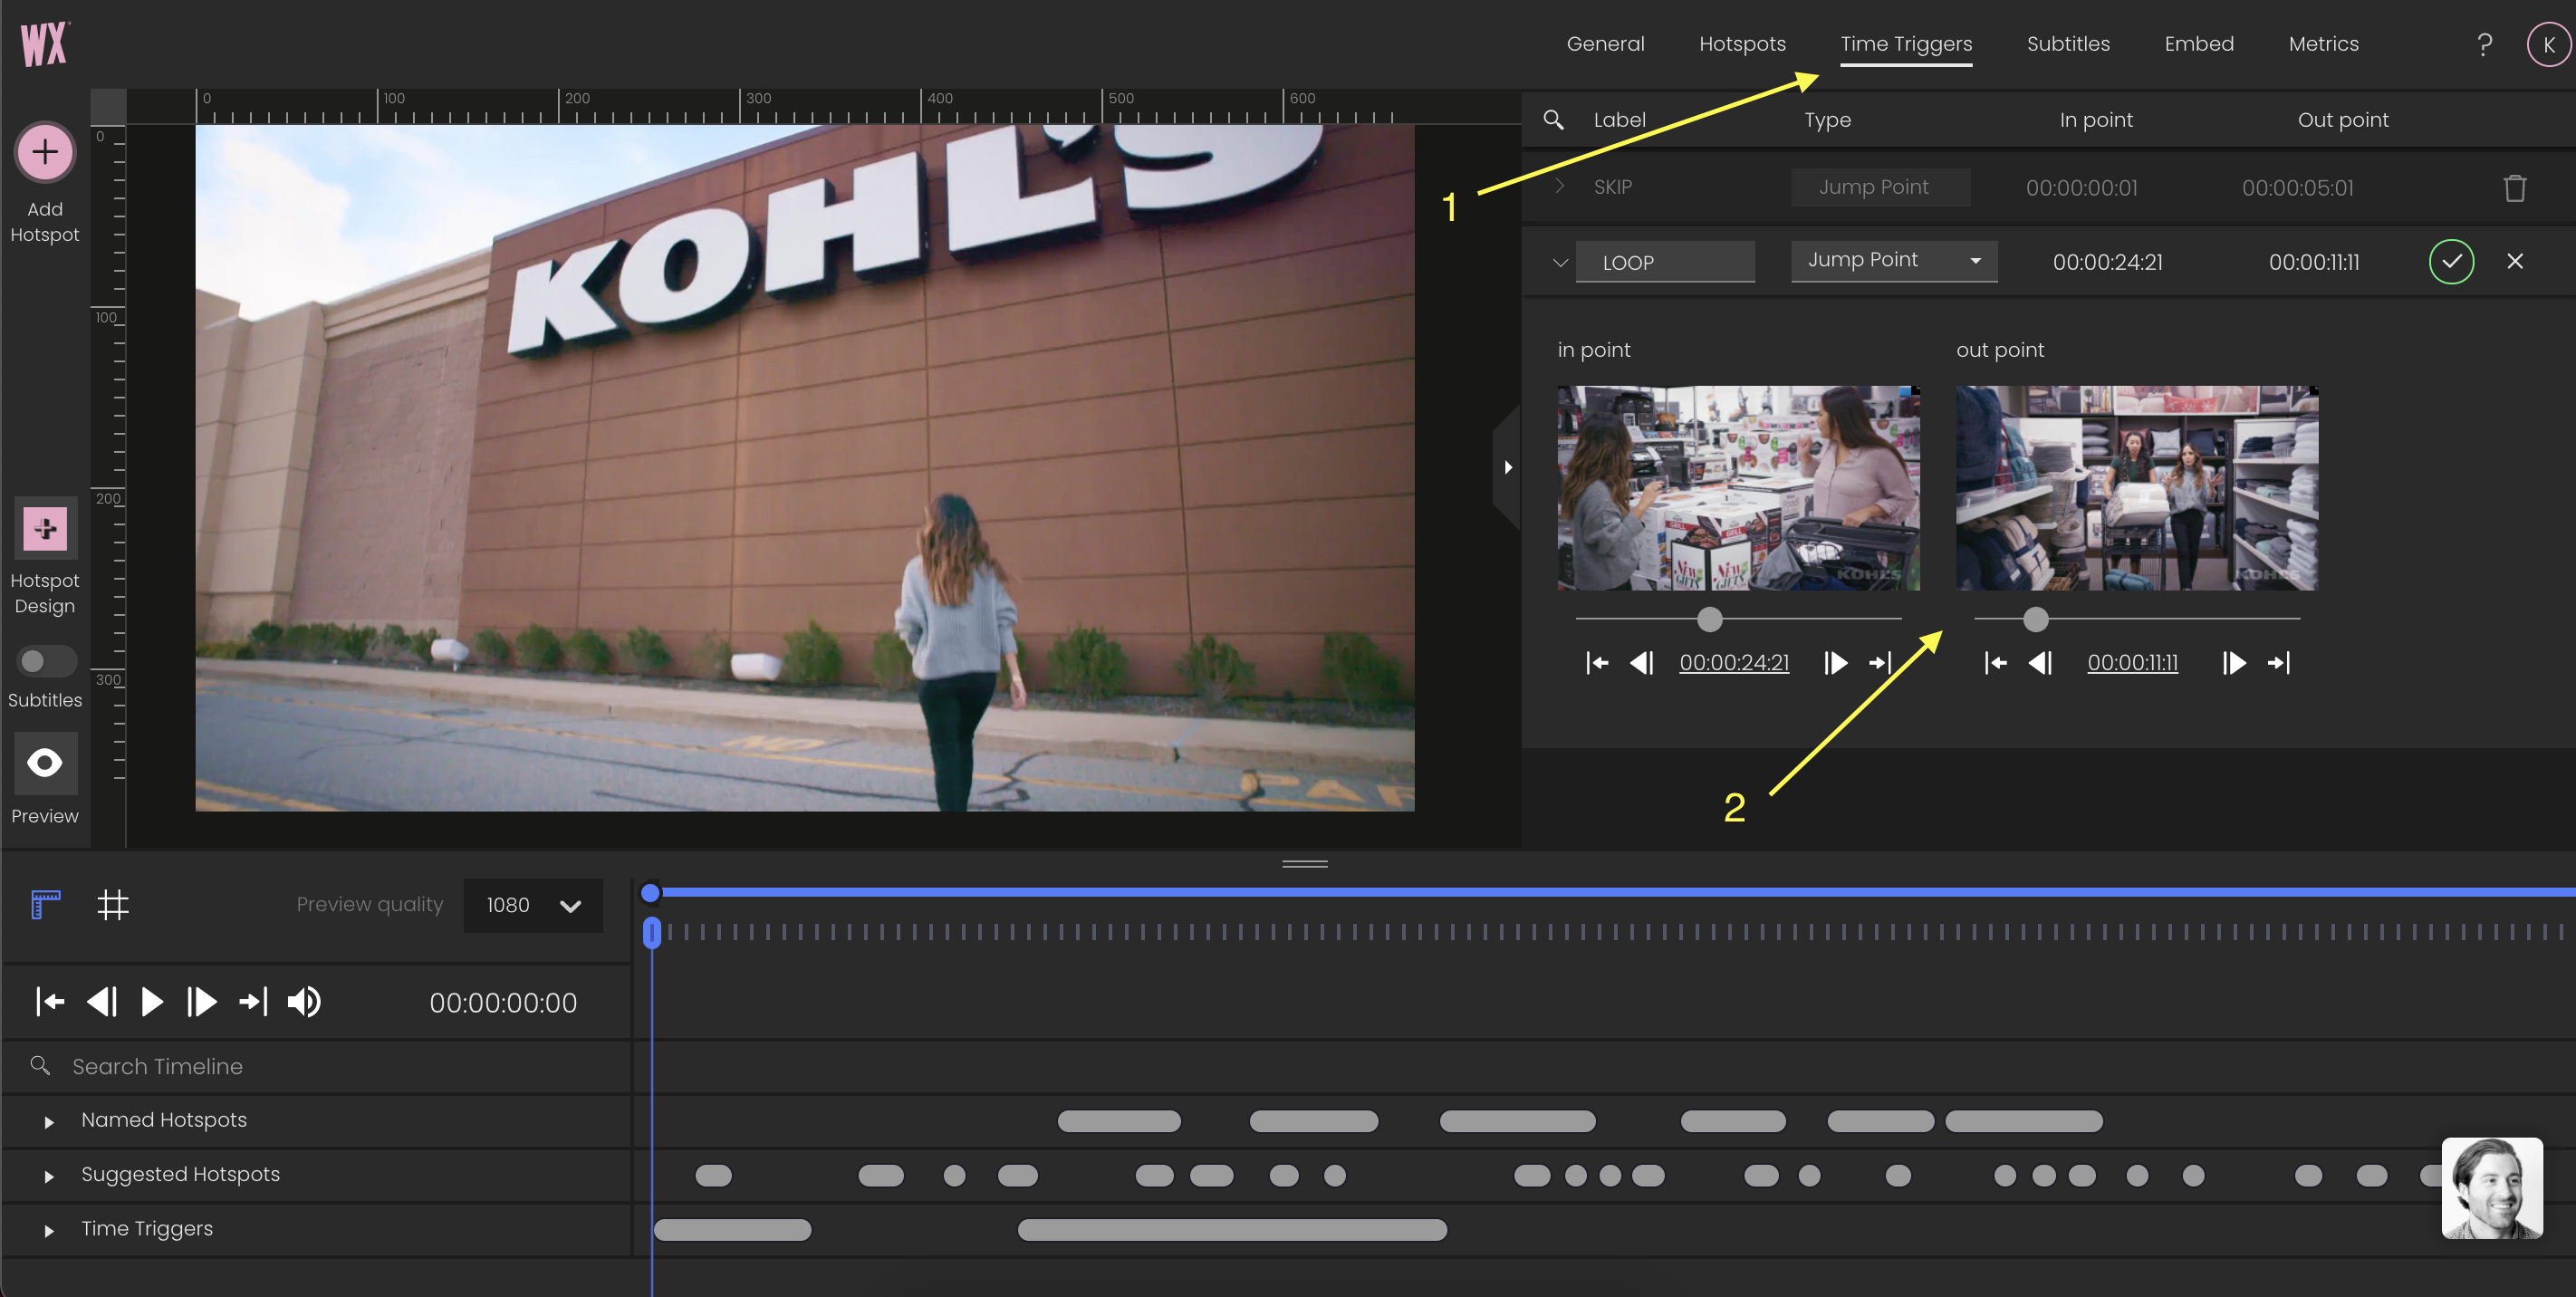
Task: Click the out point video thumbnail
Action: (2137, 488)
